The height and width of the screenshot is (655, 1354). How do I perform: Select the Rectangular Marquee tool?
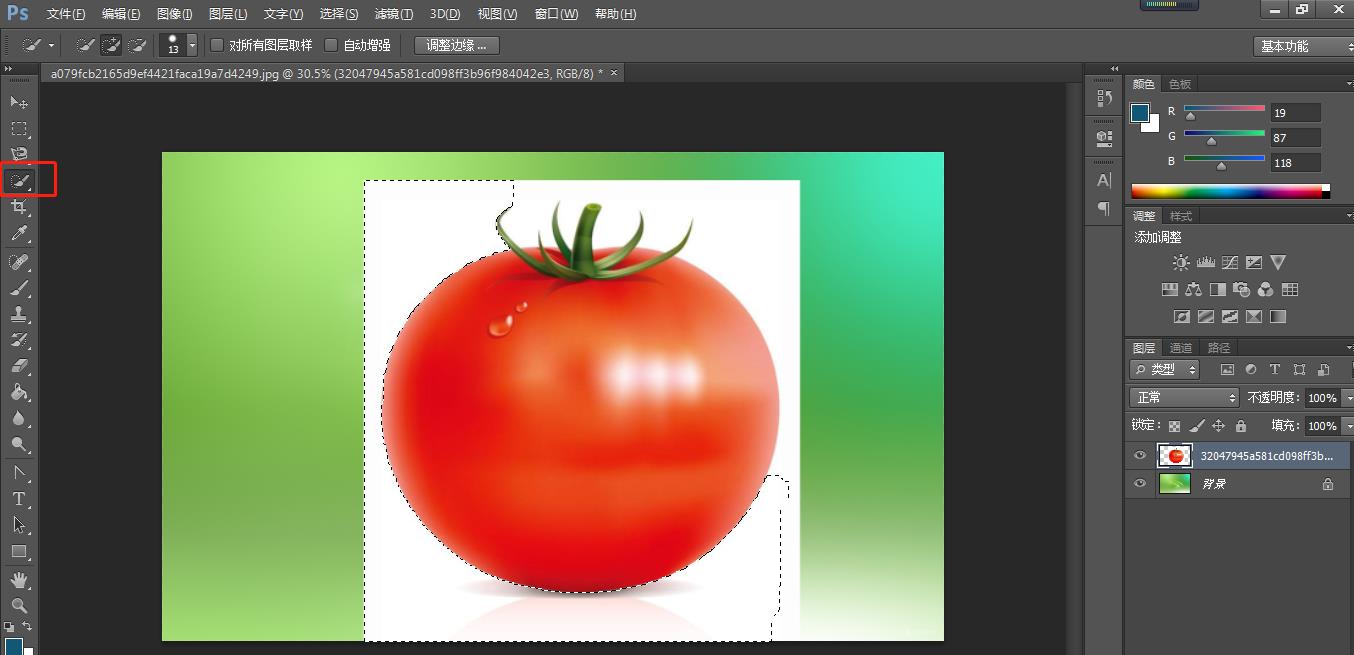[x=19, y=129]
